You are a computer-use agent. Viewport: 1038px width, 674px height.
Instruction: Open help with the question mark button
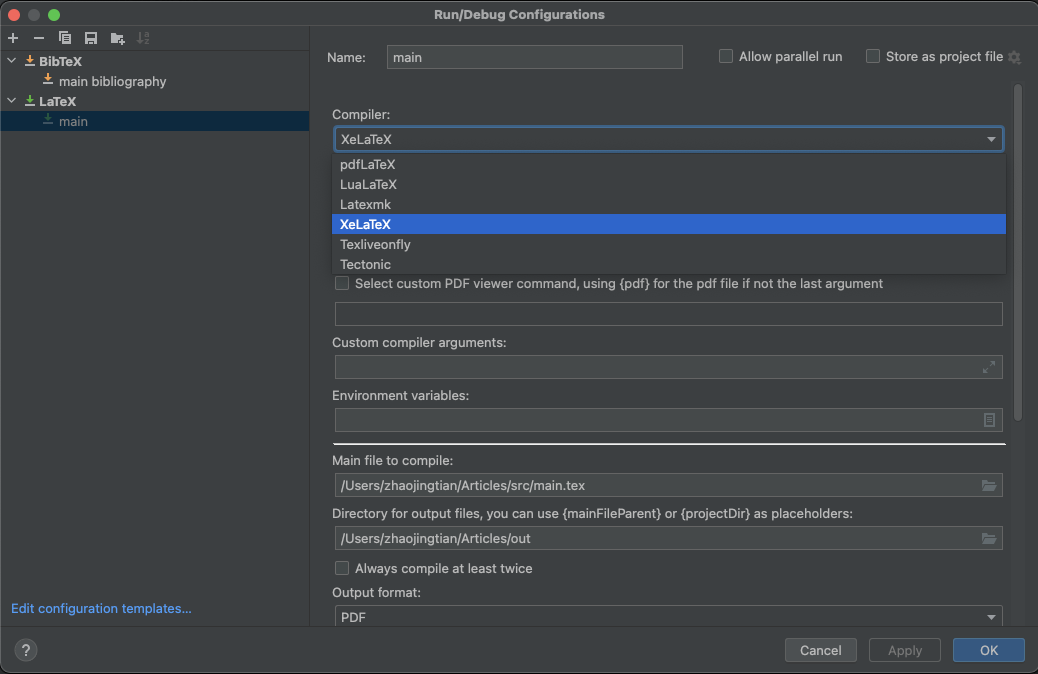(x=26, y=650)
